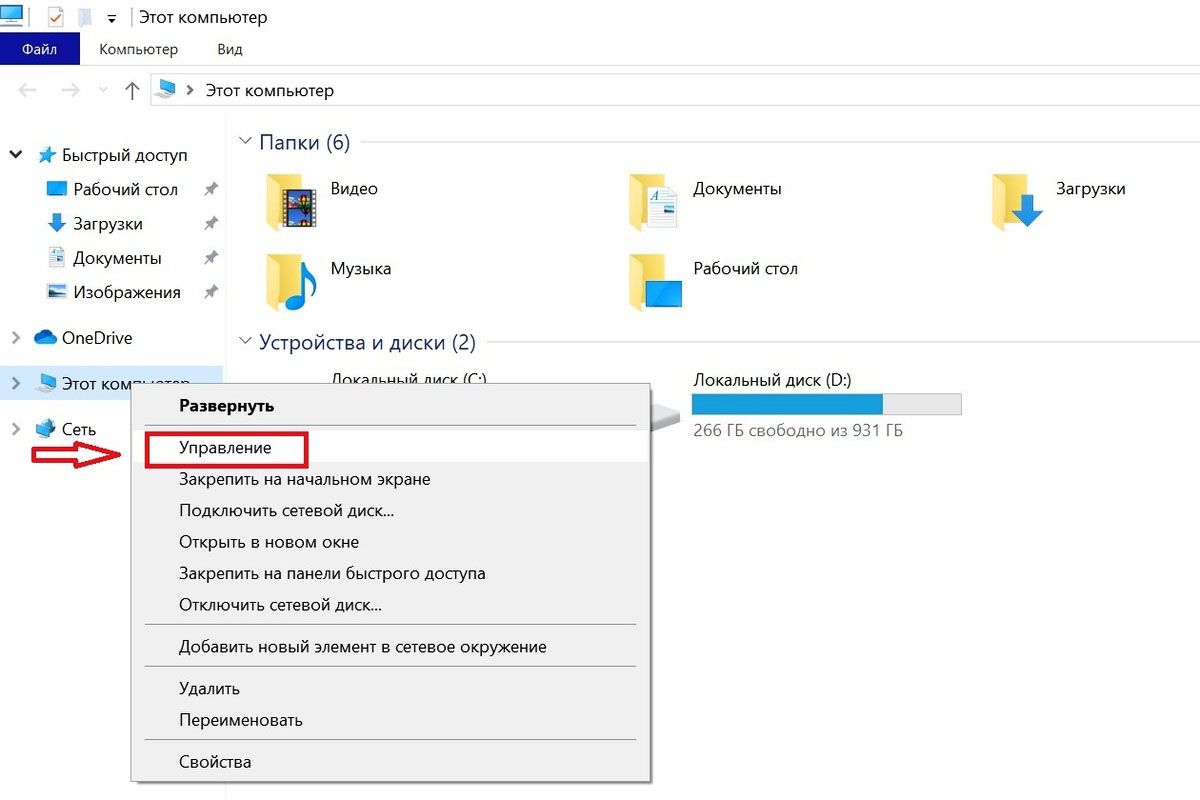The height and width of the screenshot is (800, 1200).
Task: Click the OneDrive cloud icon in sidebar
Action: tap(45, 338)
